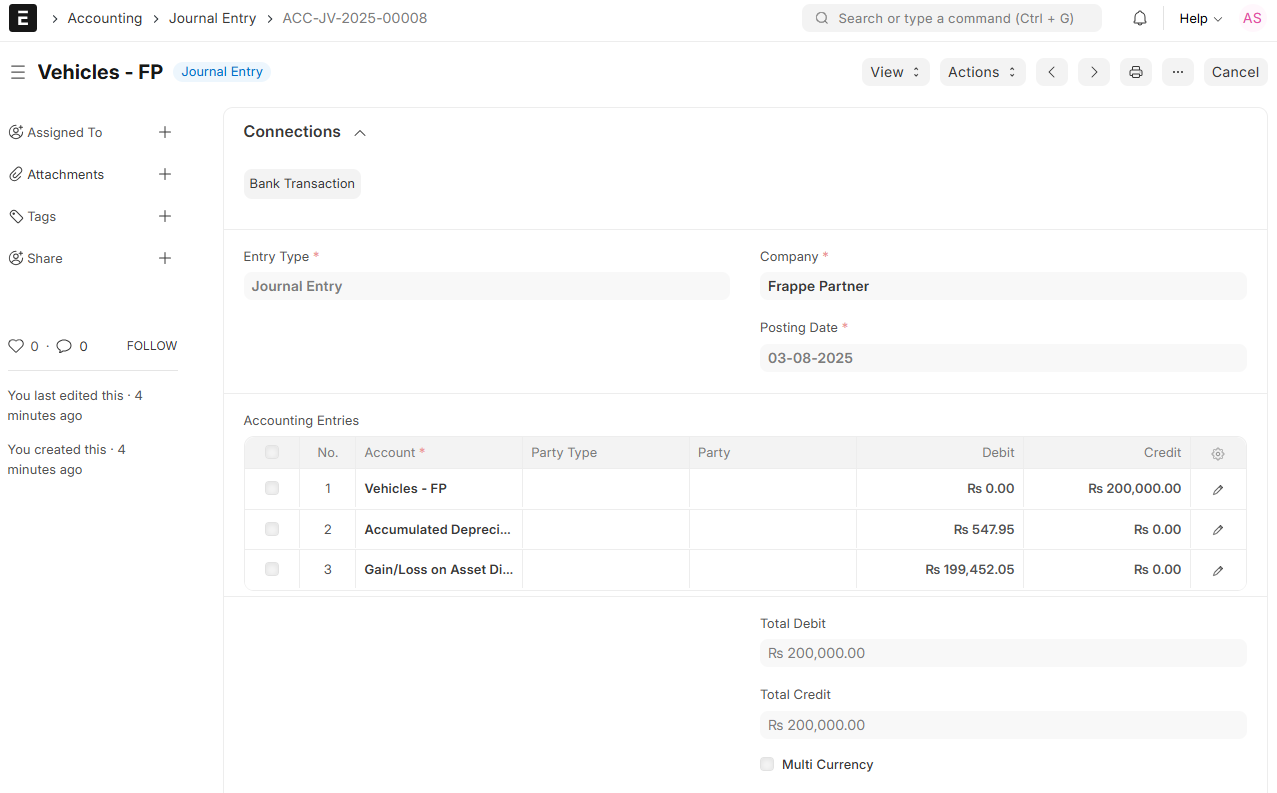Print this journal entry via printer icon

[1135, 72]
